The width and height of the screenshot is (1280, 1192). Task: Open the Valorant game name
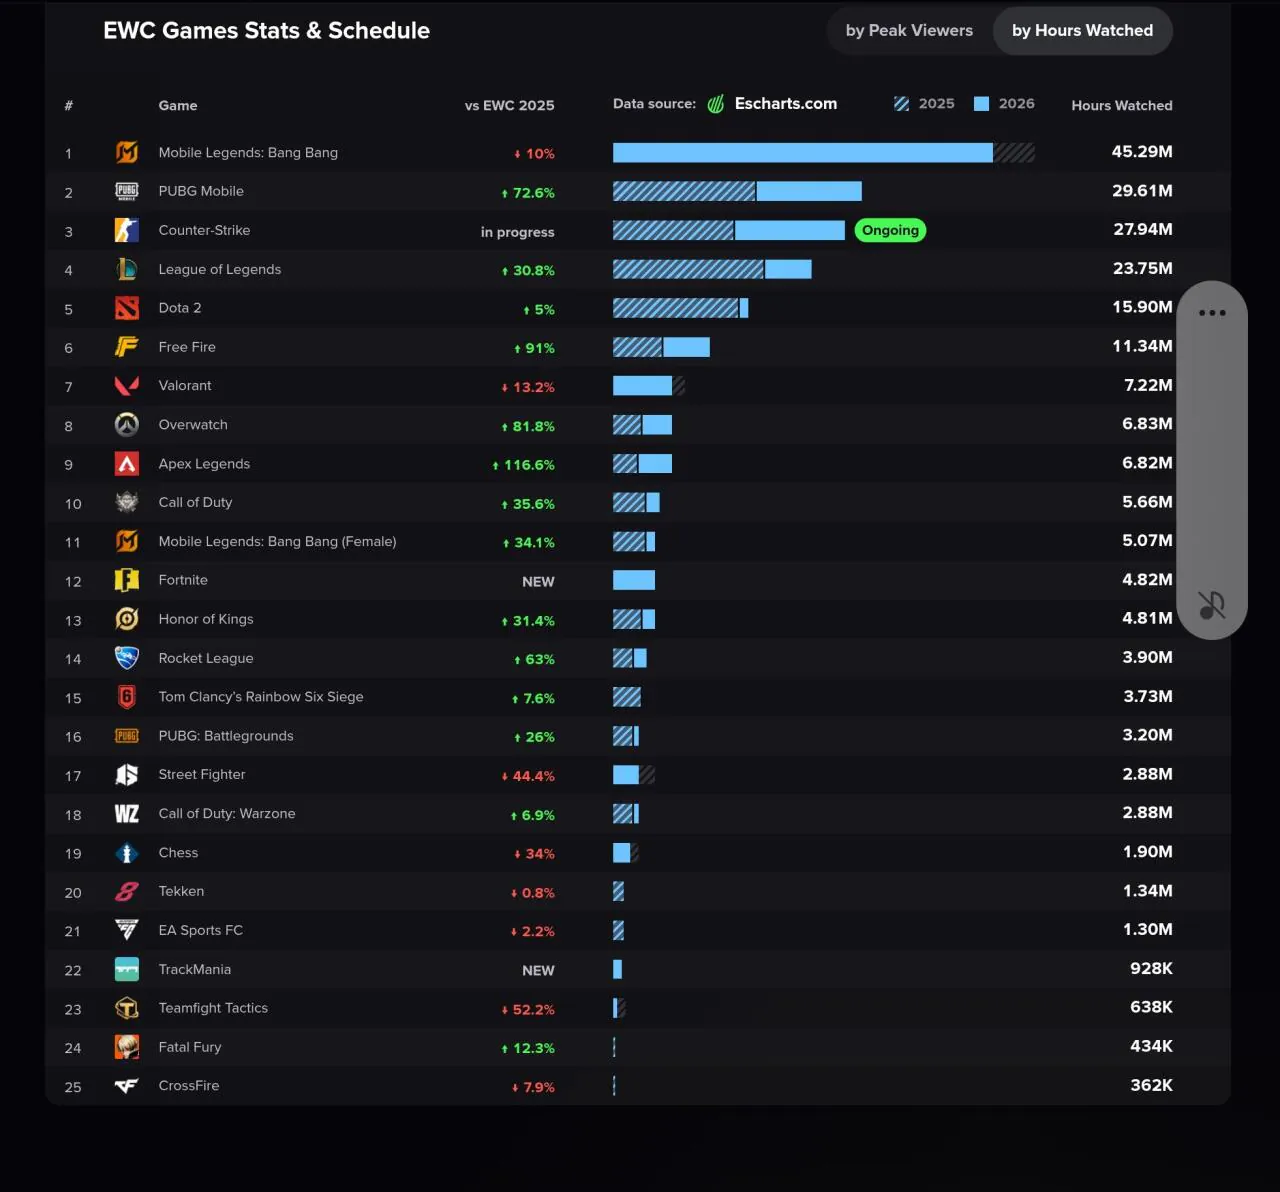click(185, 386)
